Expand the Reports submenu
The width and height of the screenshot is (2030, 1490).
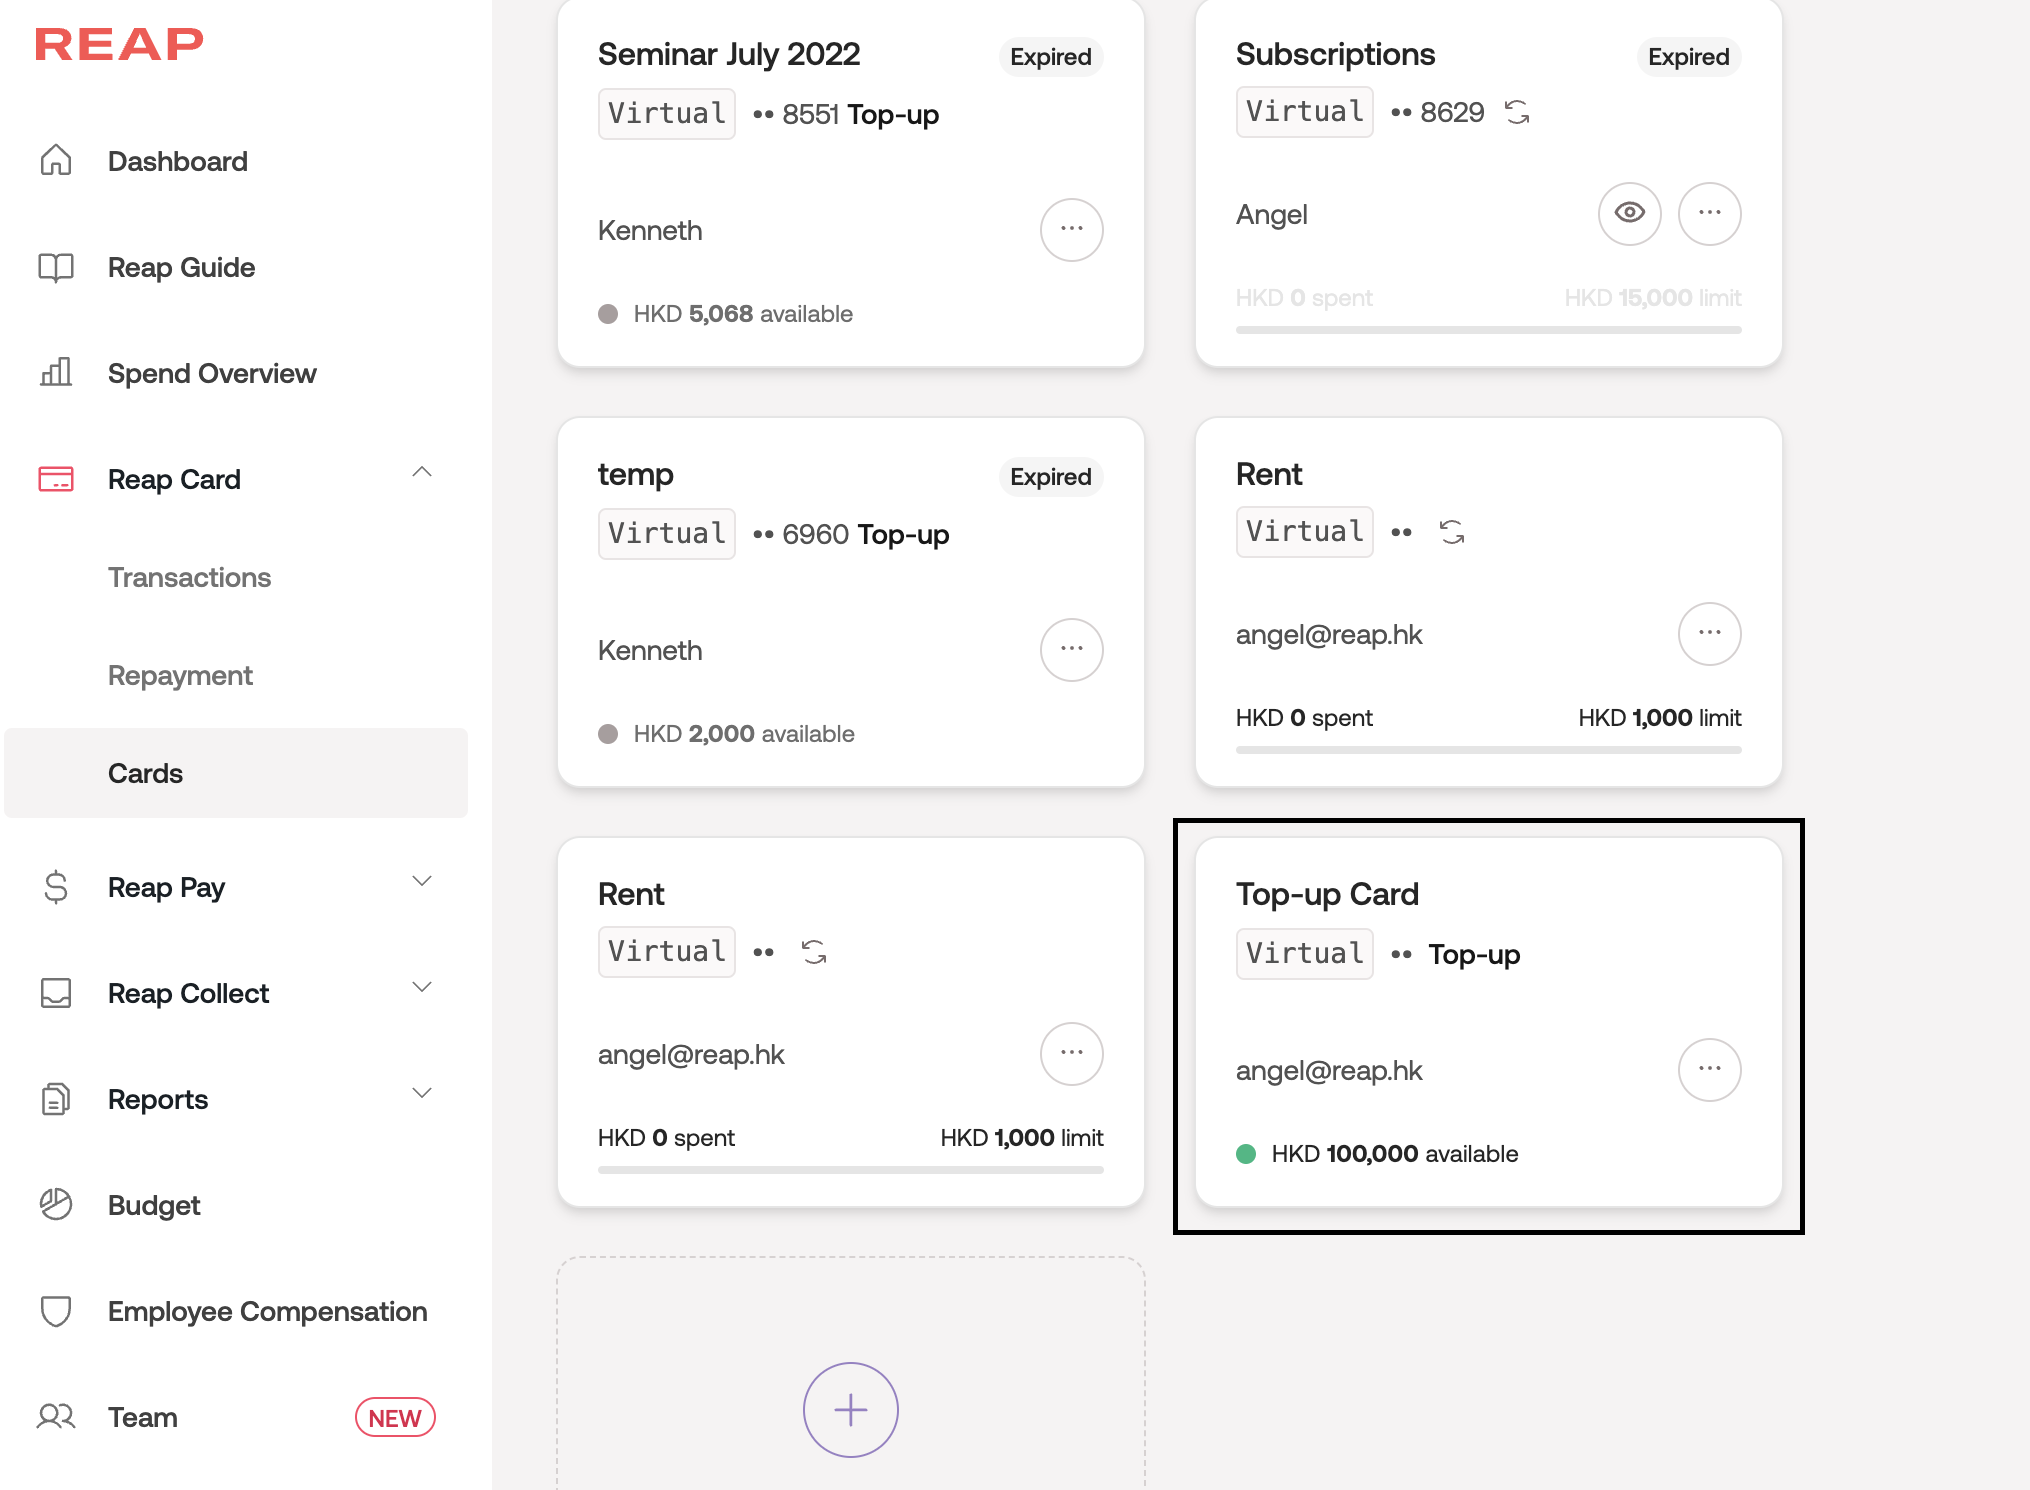[x=422, y=1093]
